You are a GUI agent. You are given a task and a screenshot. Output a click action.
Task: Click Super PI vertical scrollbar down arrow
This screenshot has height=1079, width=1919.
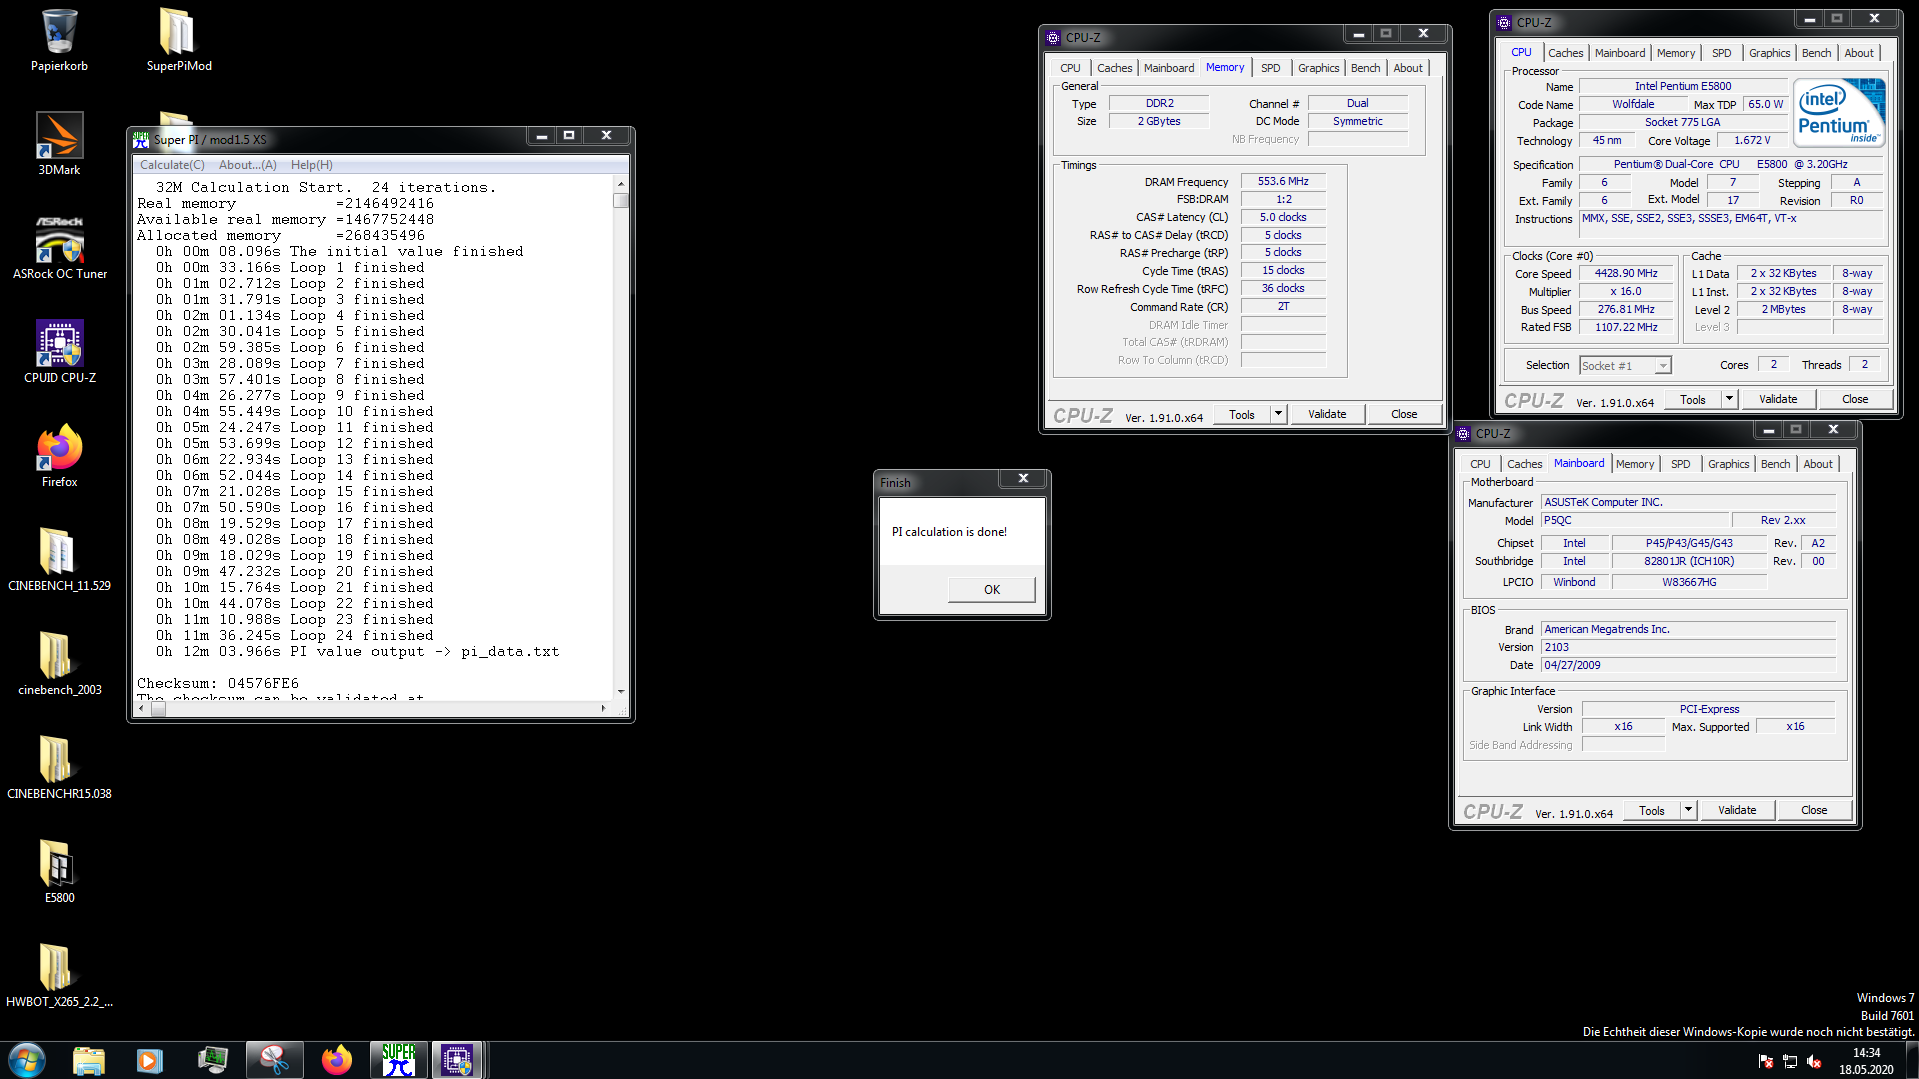tap(621, 691)
